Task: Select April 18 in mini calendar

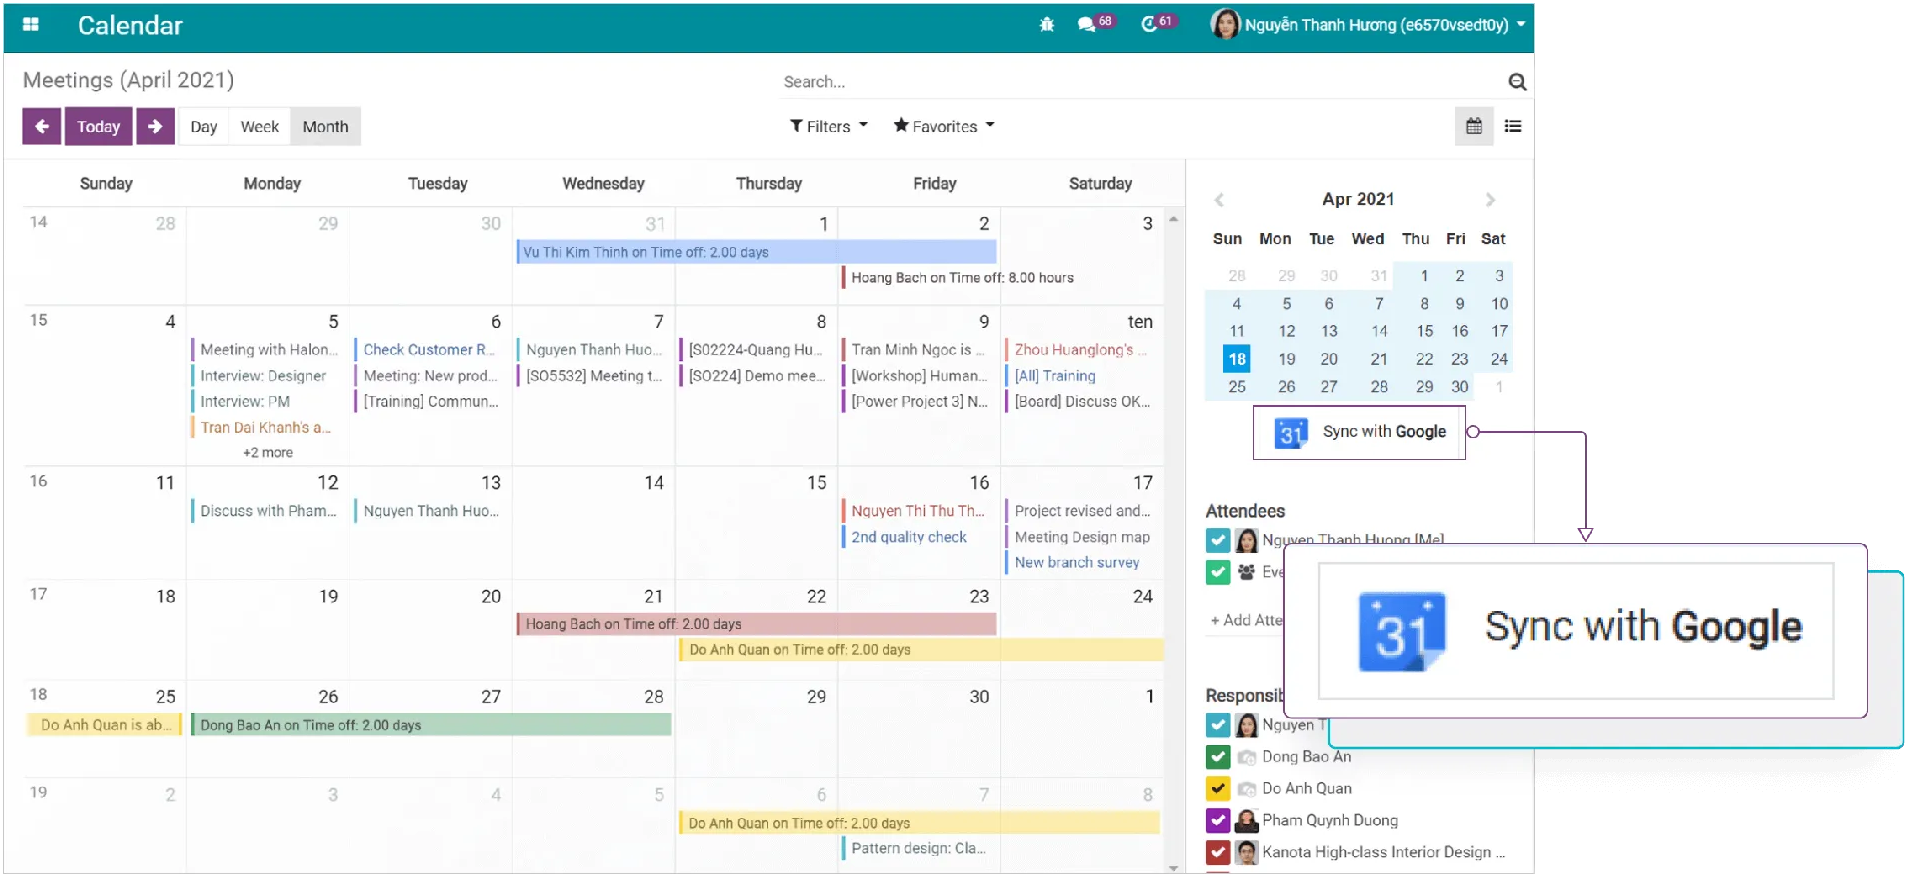Action: coord(1237,360)
